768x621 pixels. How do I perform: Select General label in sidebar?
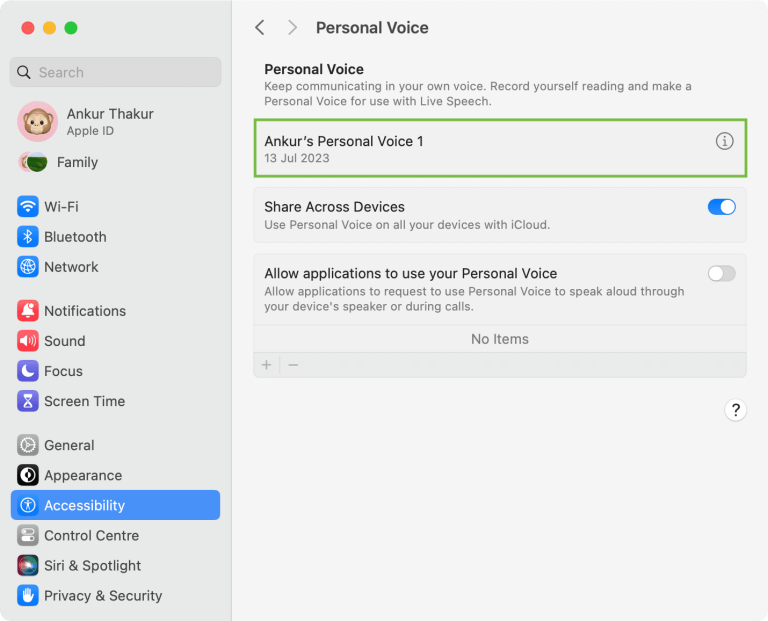(x=69, y=445)
